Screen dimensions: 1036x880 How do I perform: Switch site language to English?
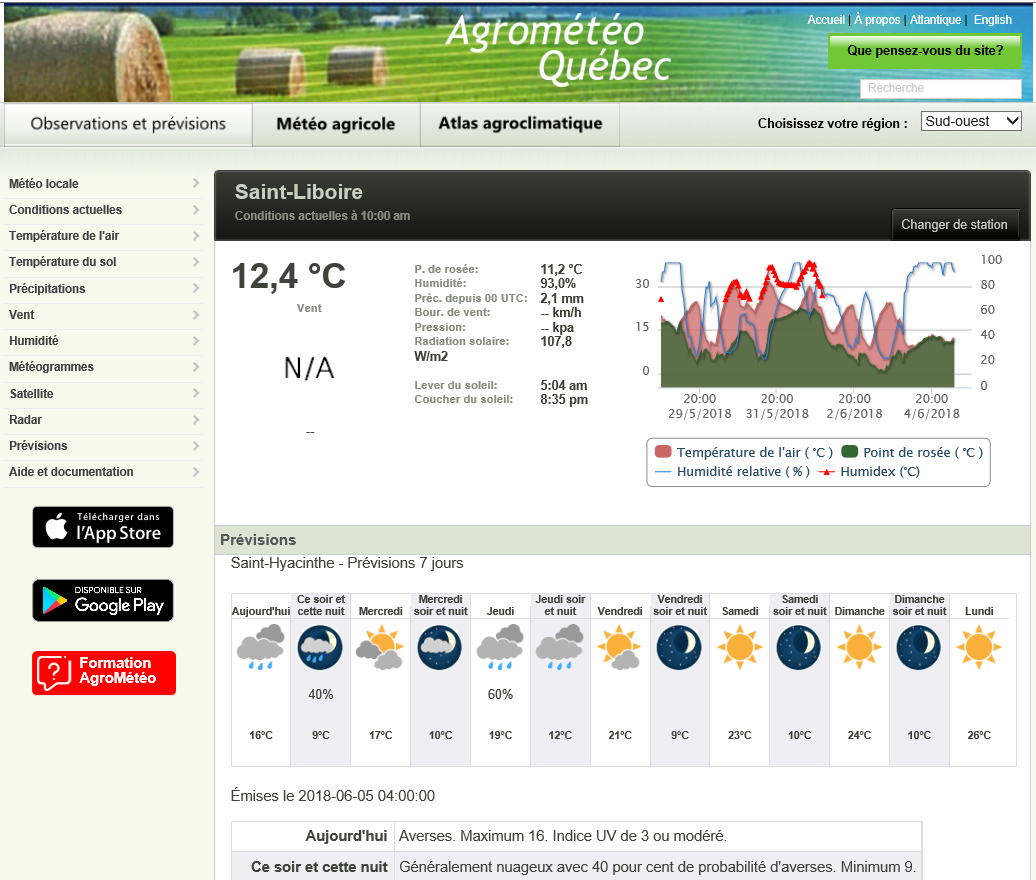[992, 20]
